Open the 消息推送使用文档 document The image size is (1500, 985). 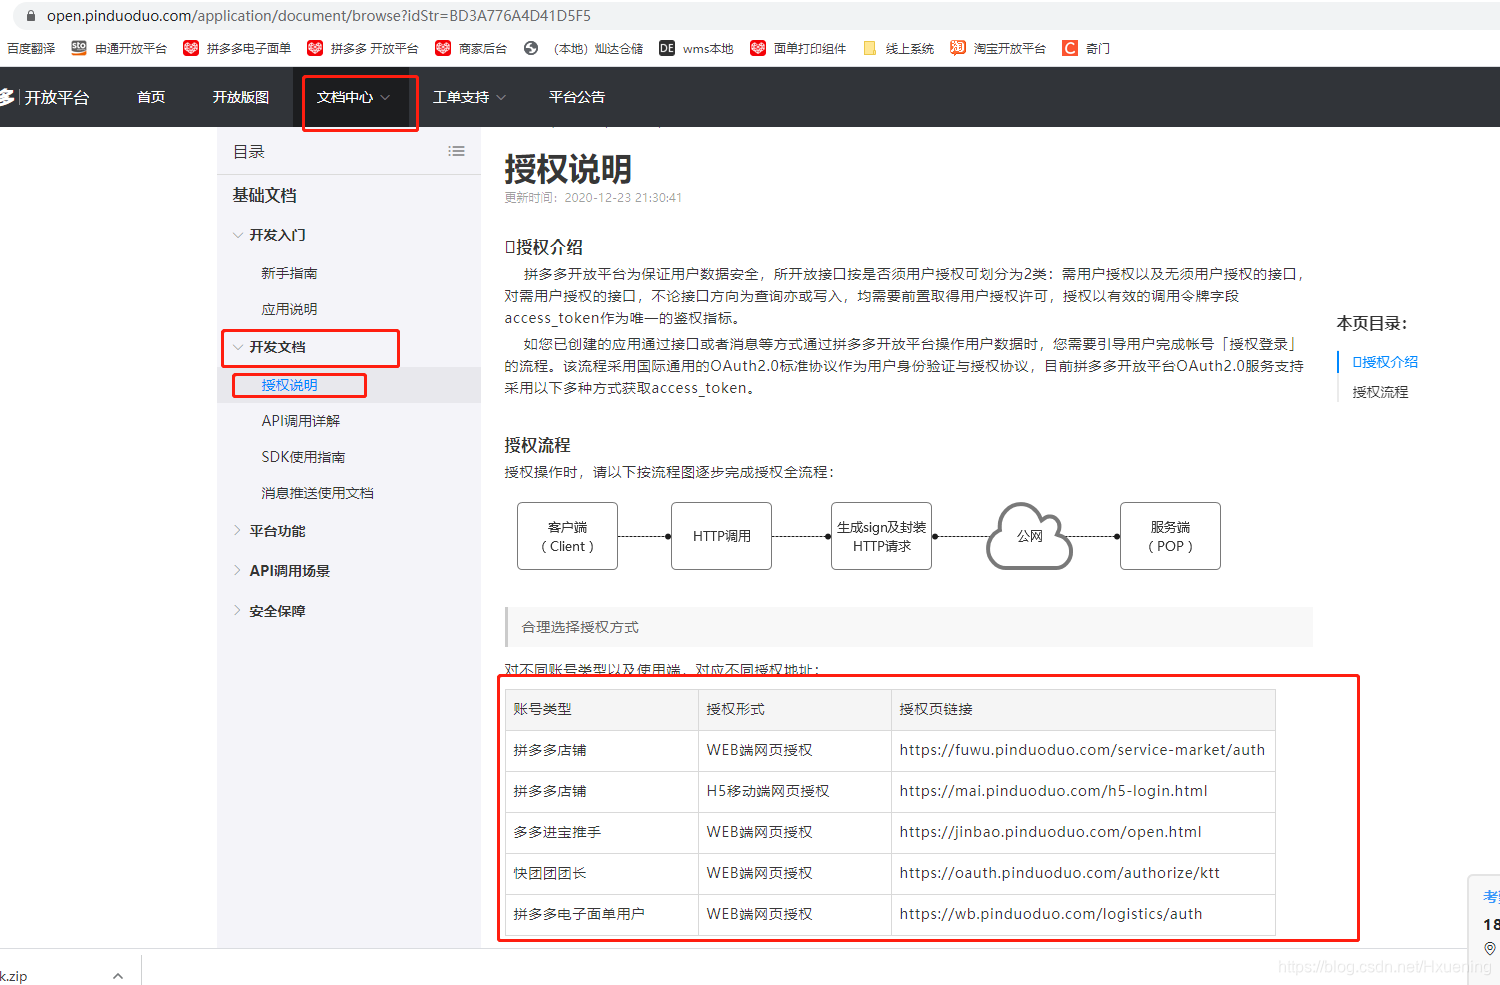click(317, 493)
